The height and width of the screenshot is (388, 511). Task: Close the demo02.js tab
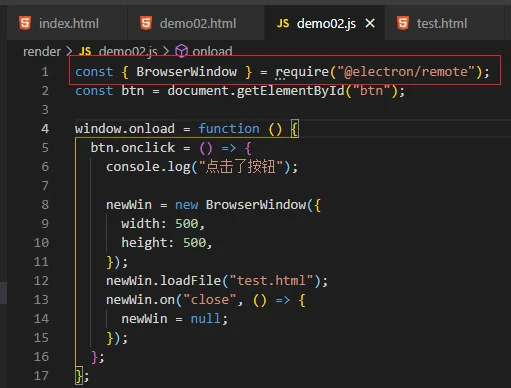coord(370,23)
